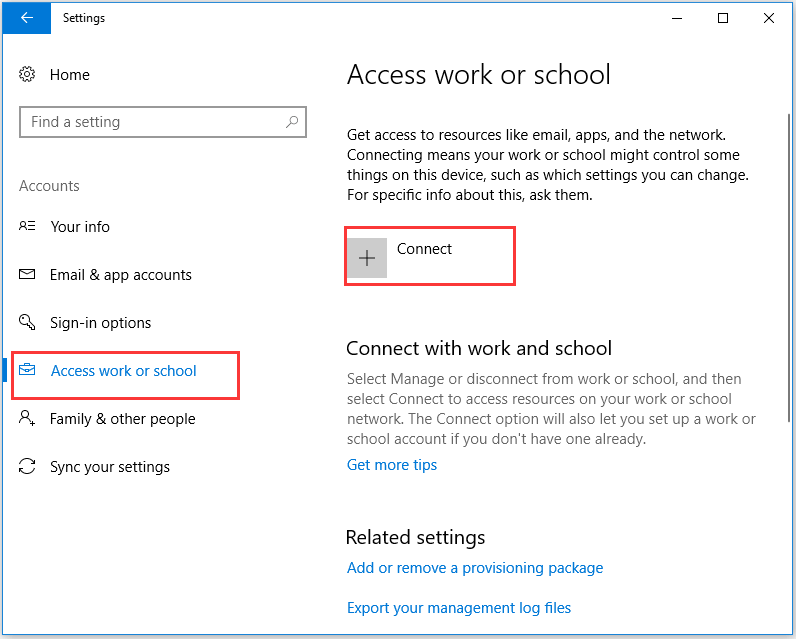Open the Home settings page
This screenshot has width=796, height=639.
(x=70, y=75)
